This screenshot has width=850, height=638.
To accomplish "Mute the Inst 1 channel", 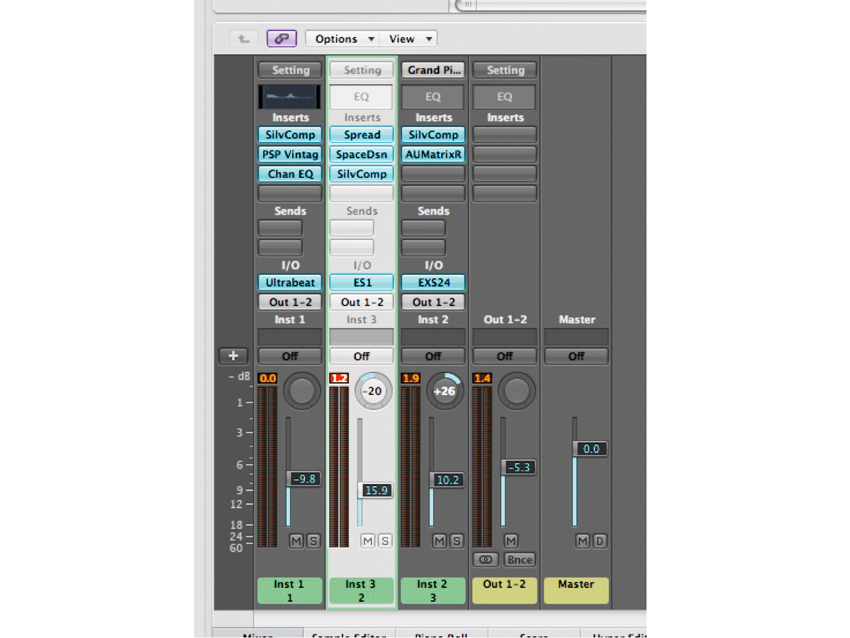I will tap(296, 540).
